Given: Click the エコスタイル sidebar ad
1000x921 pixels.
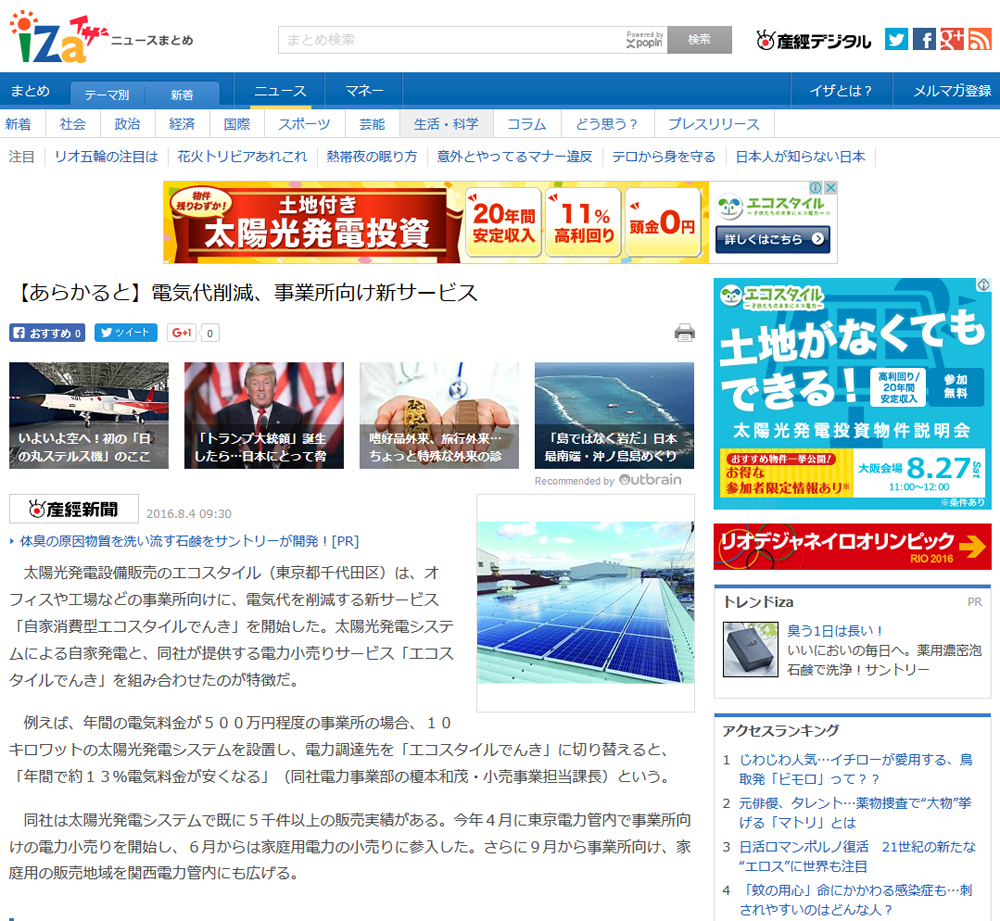Looking at the screenshot, I should click(852, 394).
